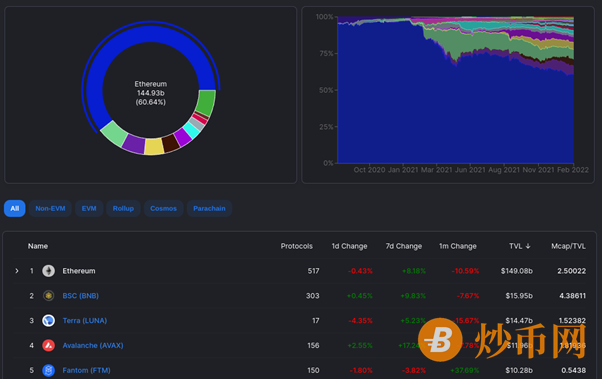Click Fantom 1m change +37.69%

click(x=465, y=370)
